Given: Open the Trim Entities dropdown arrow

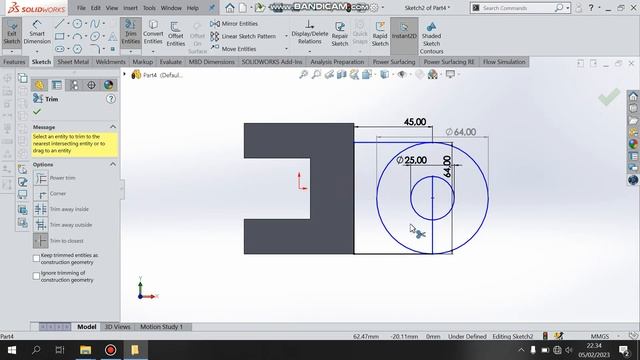Looking at the screenshot, I should click(131, 51).
